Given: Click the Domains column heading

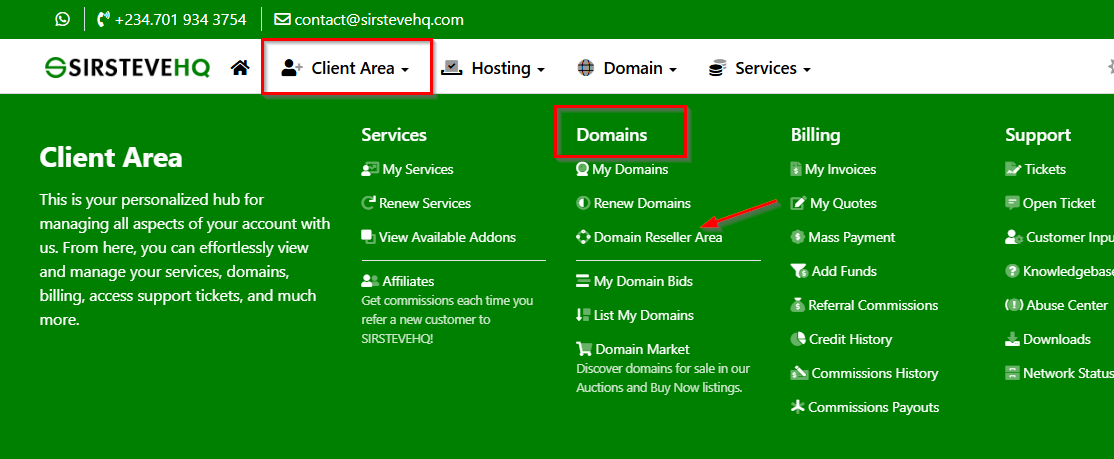Looking at the screenshot, I should (612, 134).
